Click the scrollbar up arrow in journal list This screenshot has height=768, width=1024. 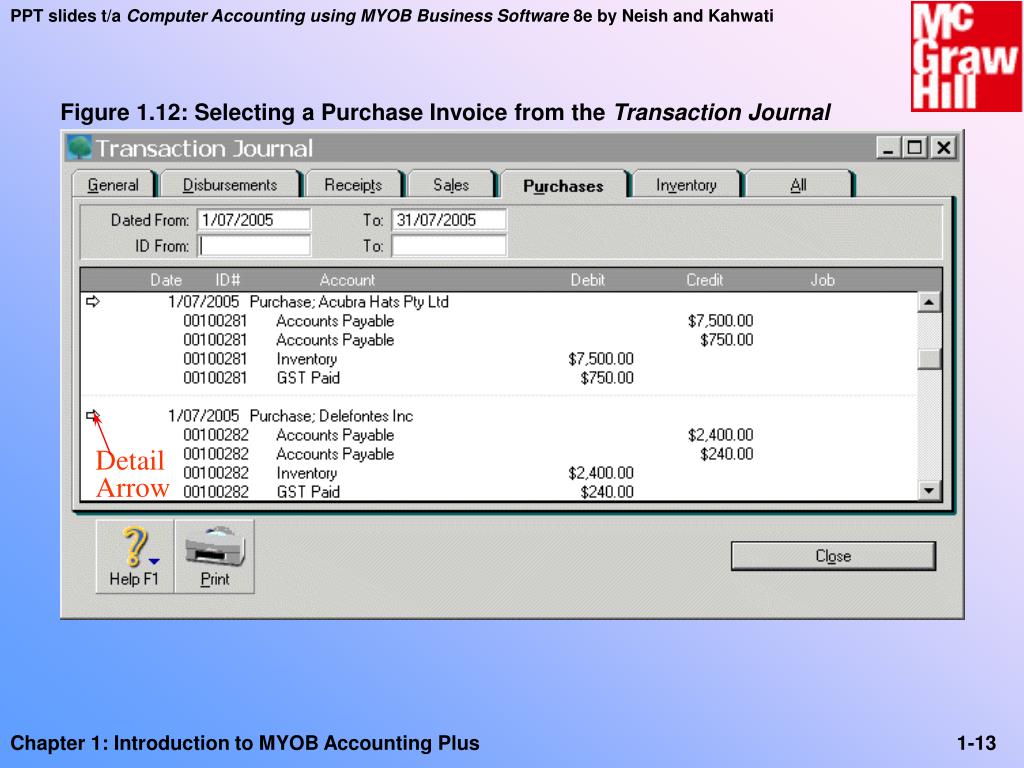929,302
